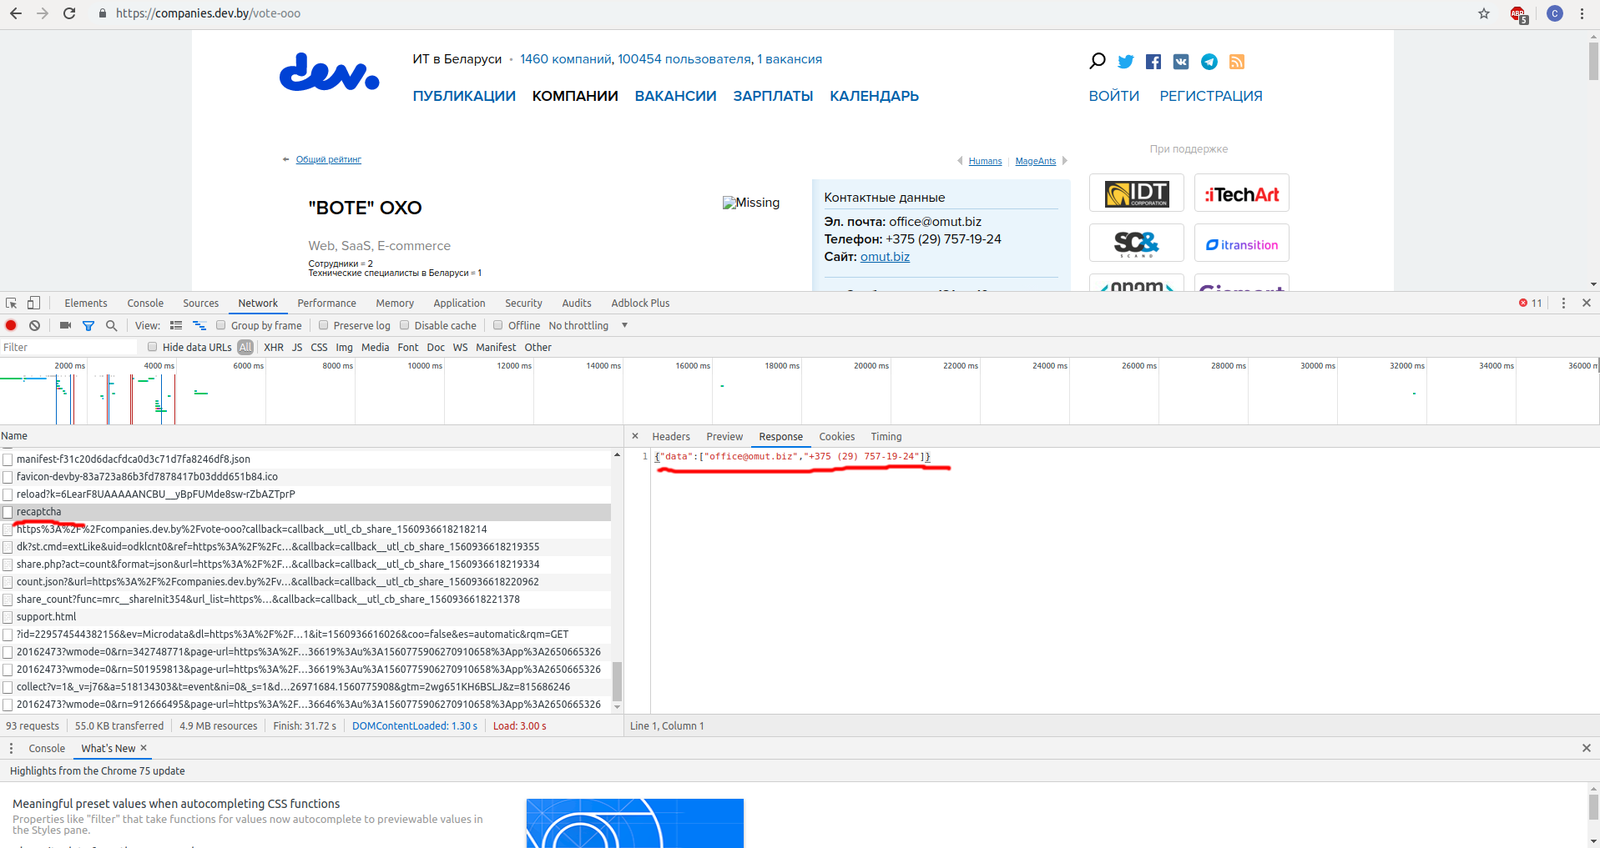Click the page vertical scrollbar thumb
The image size is (1600, 848).
1593,60
